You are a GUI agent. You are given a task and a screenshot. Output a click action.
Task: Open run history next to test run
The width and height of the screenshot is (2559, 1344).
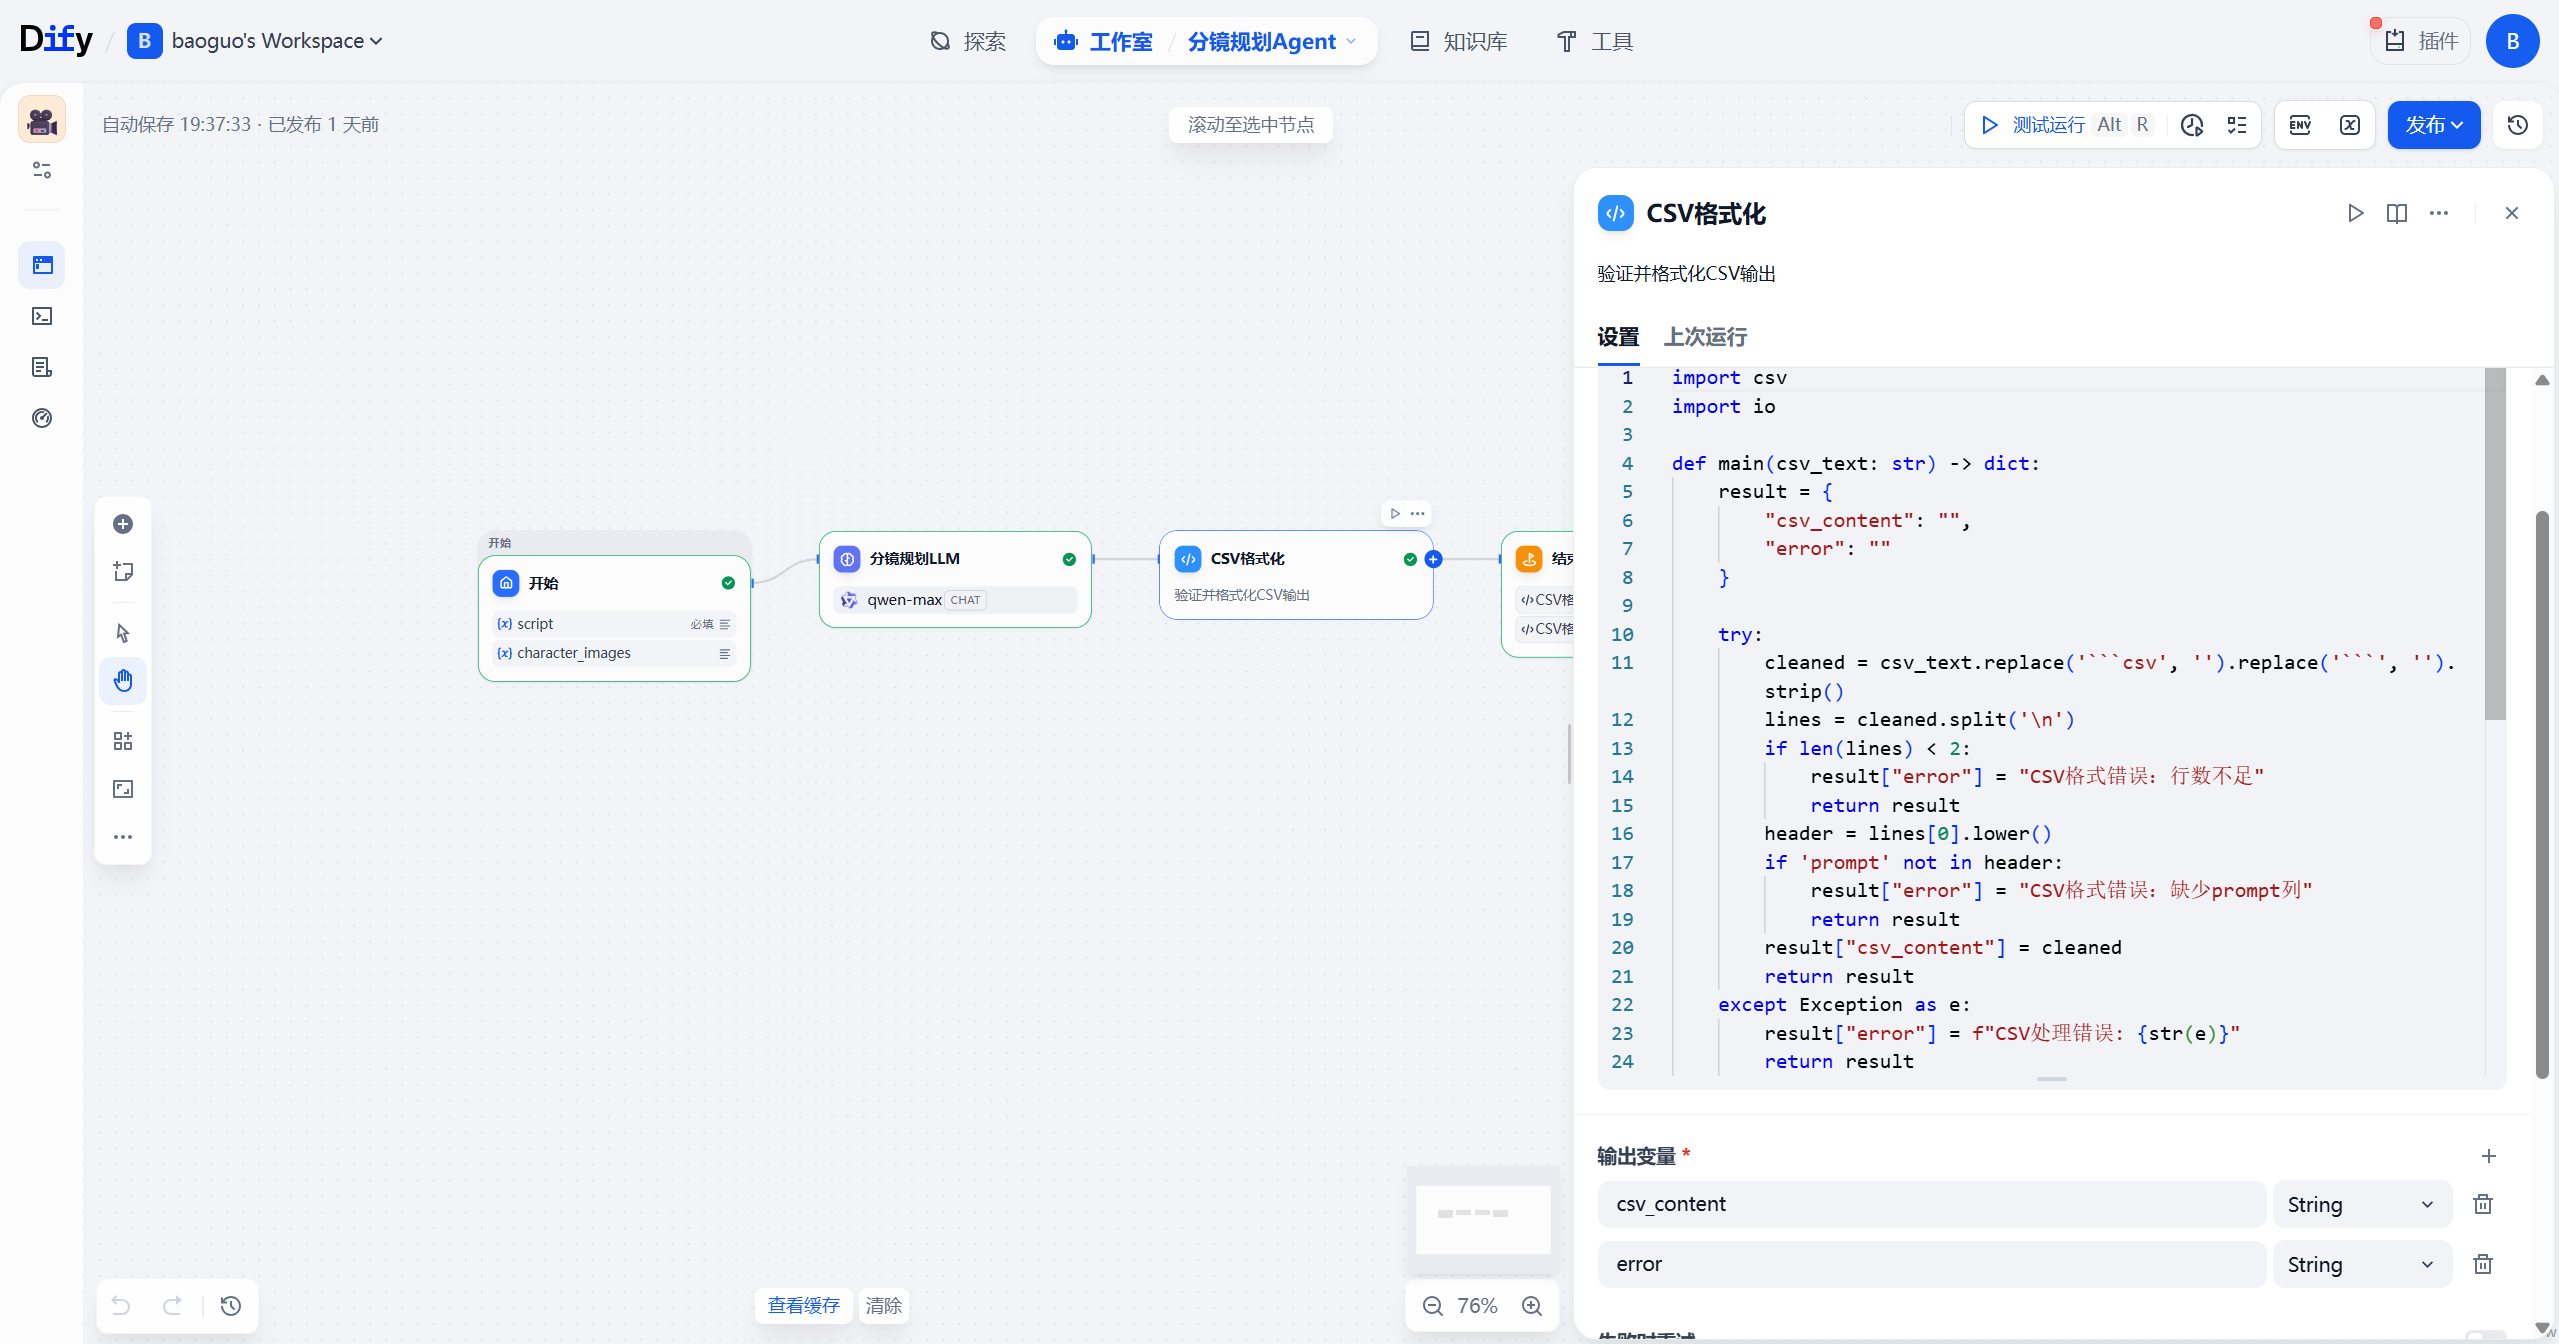tap(2192, 125)
